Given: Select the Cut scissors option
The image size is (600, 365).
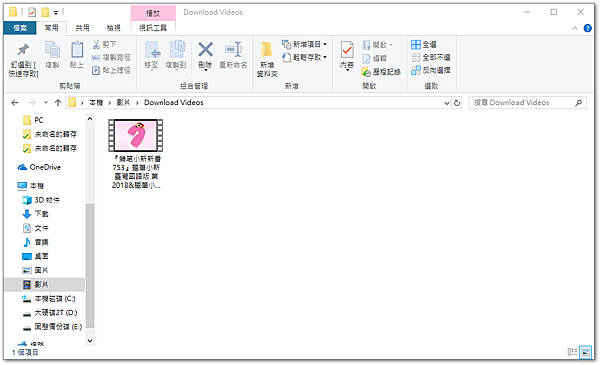Looking at the screenshot, I should pyautogui.click(x=105, y=44).
